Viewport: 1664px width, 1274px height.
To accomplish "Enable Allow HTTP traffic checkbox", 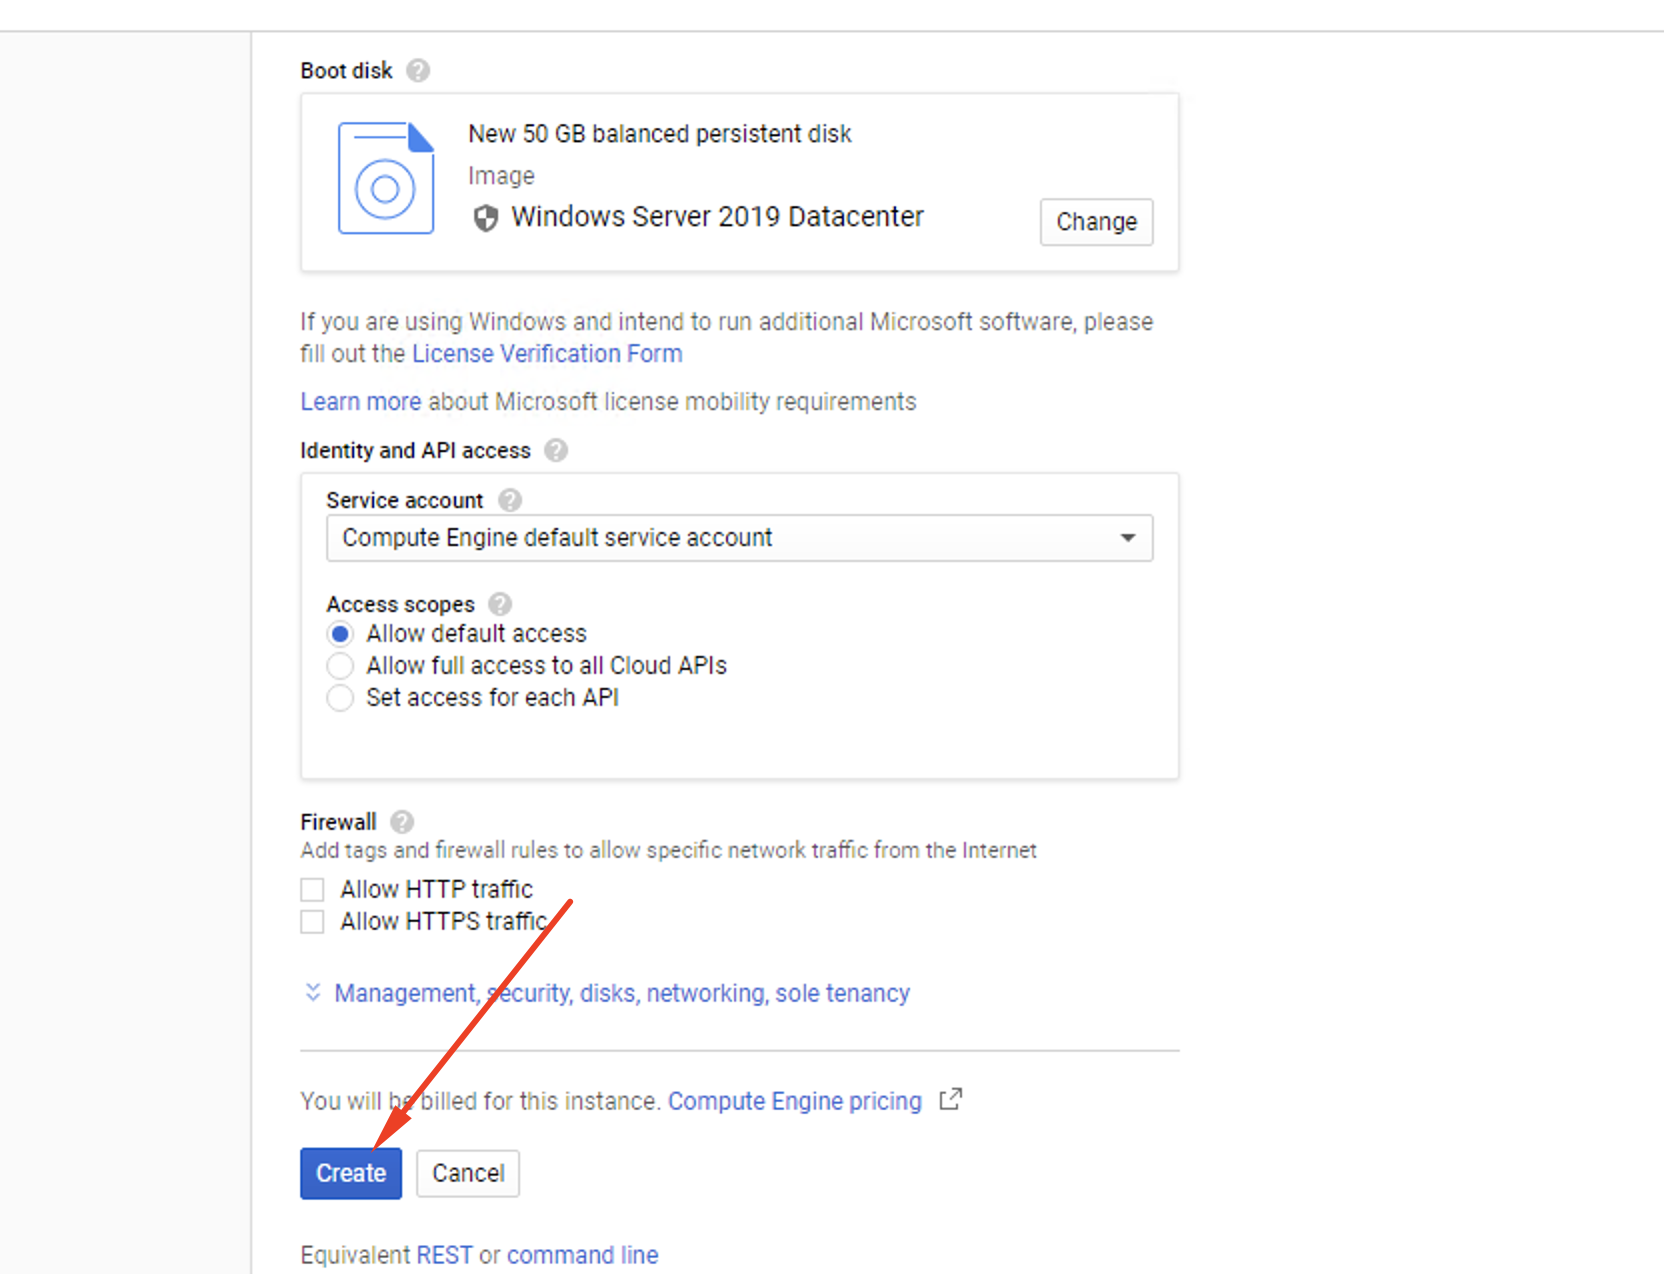I will coord(313,889).
